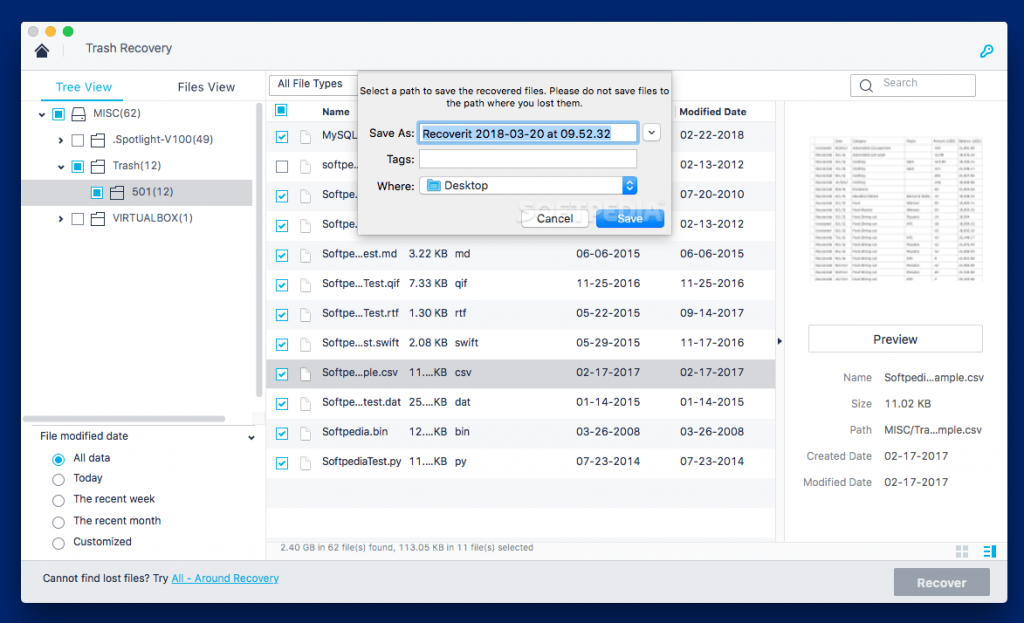Click the spreadsheet preview thumbnail
This screenshot has height=623, width=1024.
pyautogui.click(x=896, y=209)
